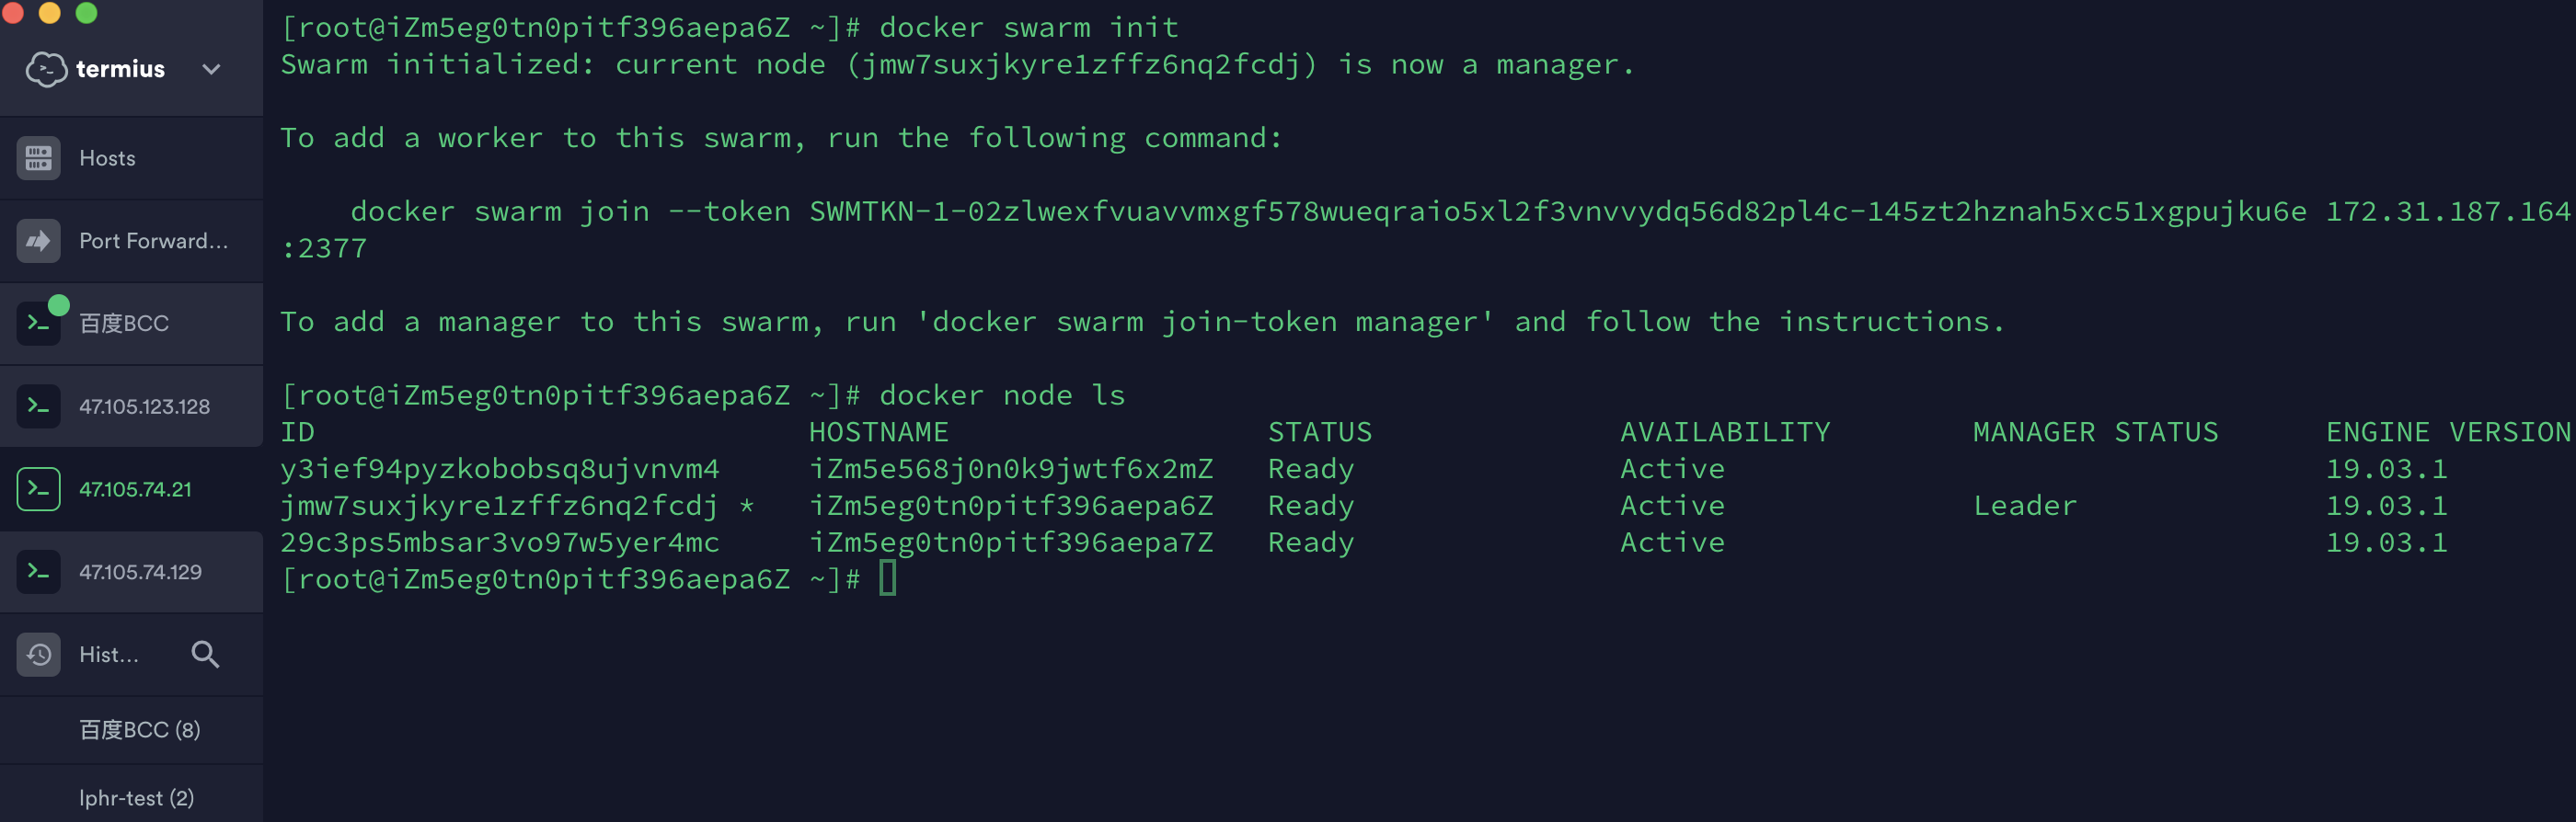Open the 47.105.74.129 terminal session icon

point(38,572)
